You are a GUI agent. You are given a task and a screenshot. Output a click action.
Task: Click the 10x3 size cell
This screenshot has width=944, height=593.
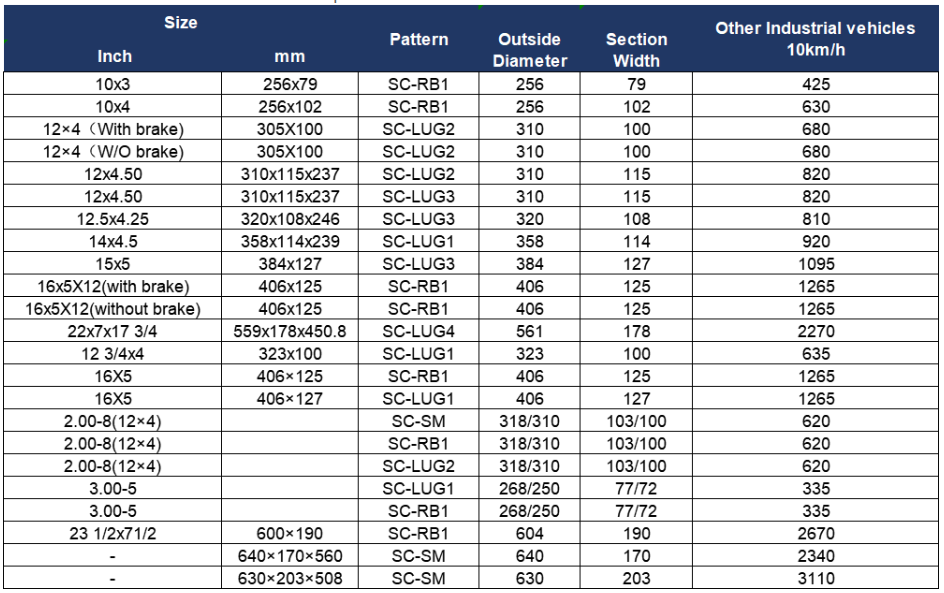(x=113, y=84)
